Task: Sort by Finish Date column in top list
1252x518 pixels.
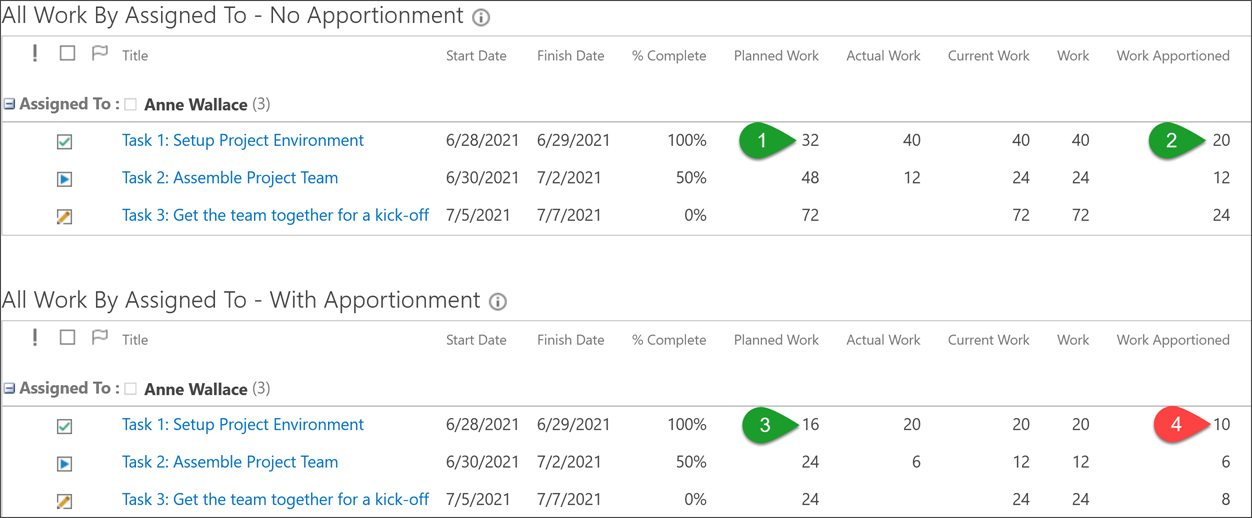Action: click(570, 56)
